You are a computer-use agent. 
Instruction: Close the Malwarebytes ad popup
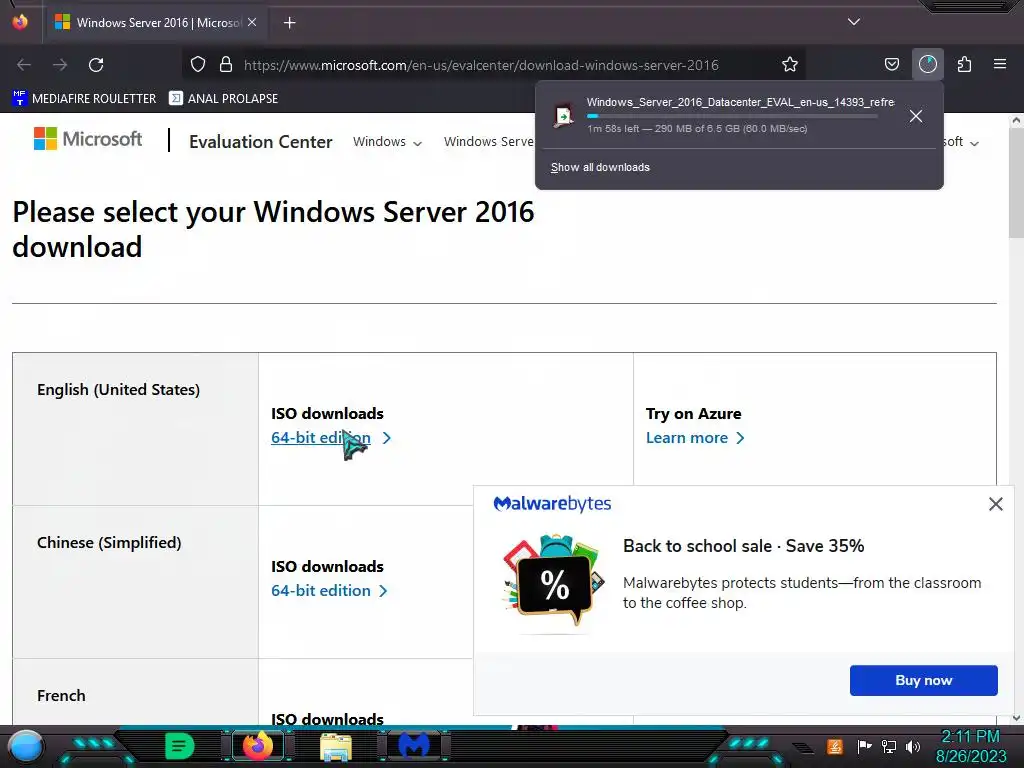pyautogui.click(x=995, y=504)
